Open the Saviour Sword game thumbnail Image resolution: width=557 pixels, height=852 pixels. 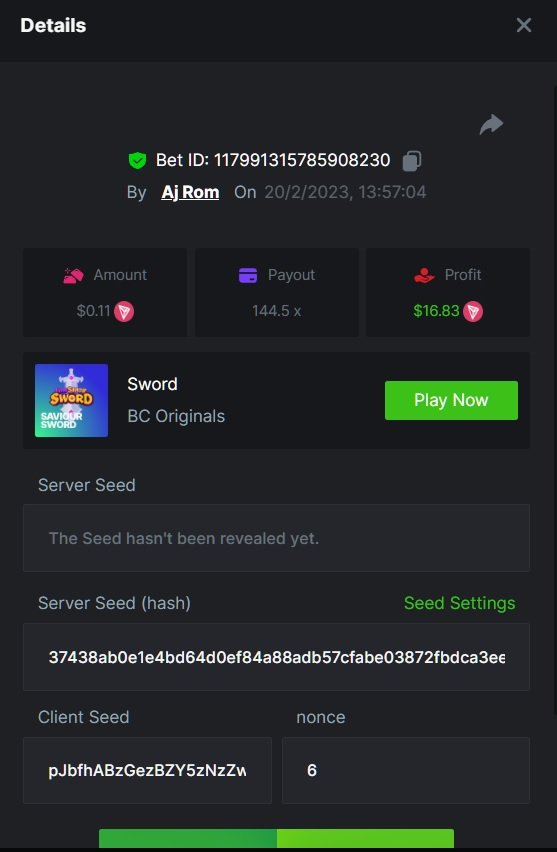[x=72, y=400]
